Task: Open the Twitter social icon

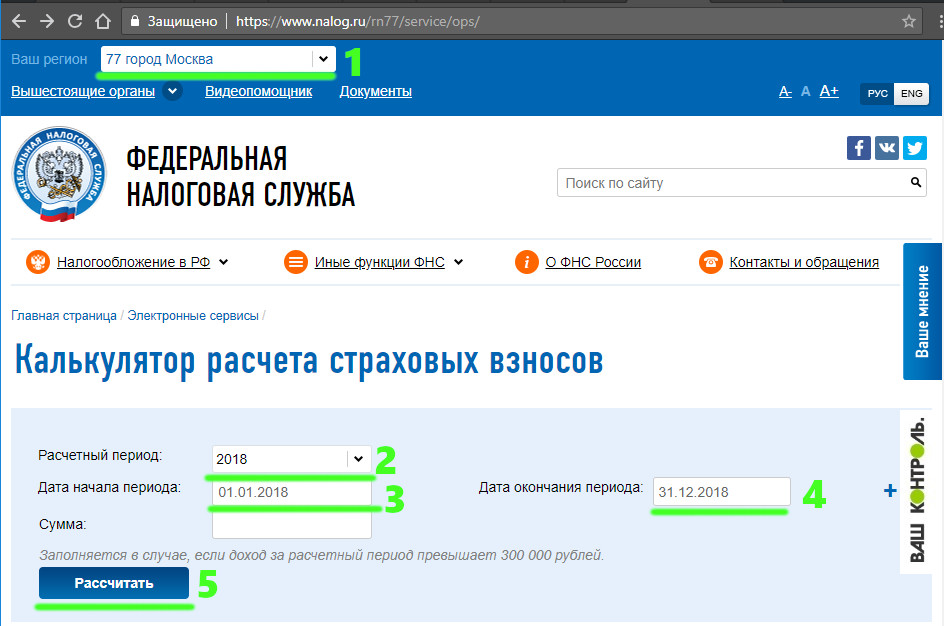Action: [x=914, y=148]
